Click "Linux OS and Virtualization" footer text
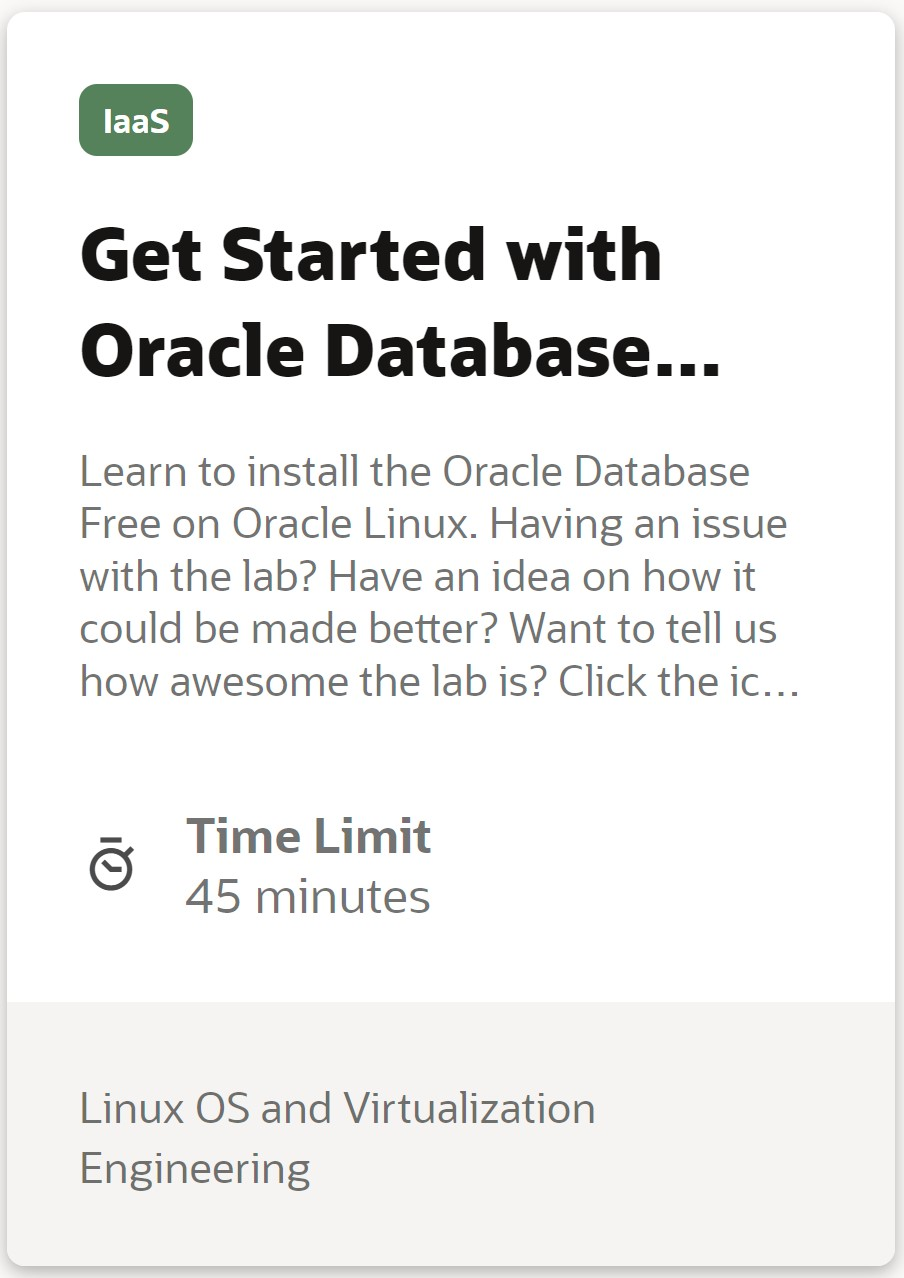 click(337, 1108)
